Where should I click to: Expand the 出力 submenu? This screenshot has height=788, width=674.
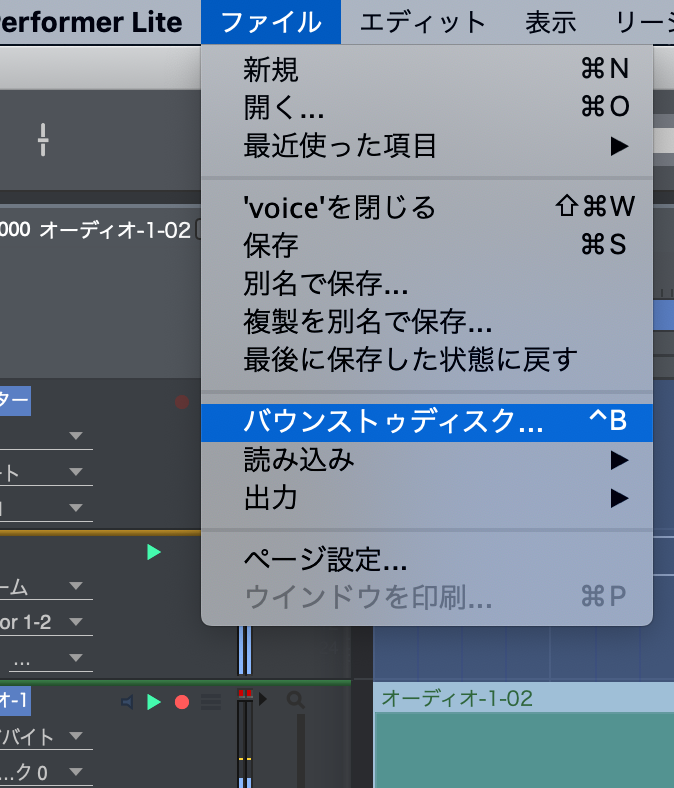[x=427, y=499]
